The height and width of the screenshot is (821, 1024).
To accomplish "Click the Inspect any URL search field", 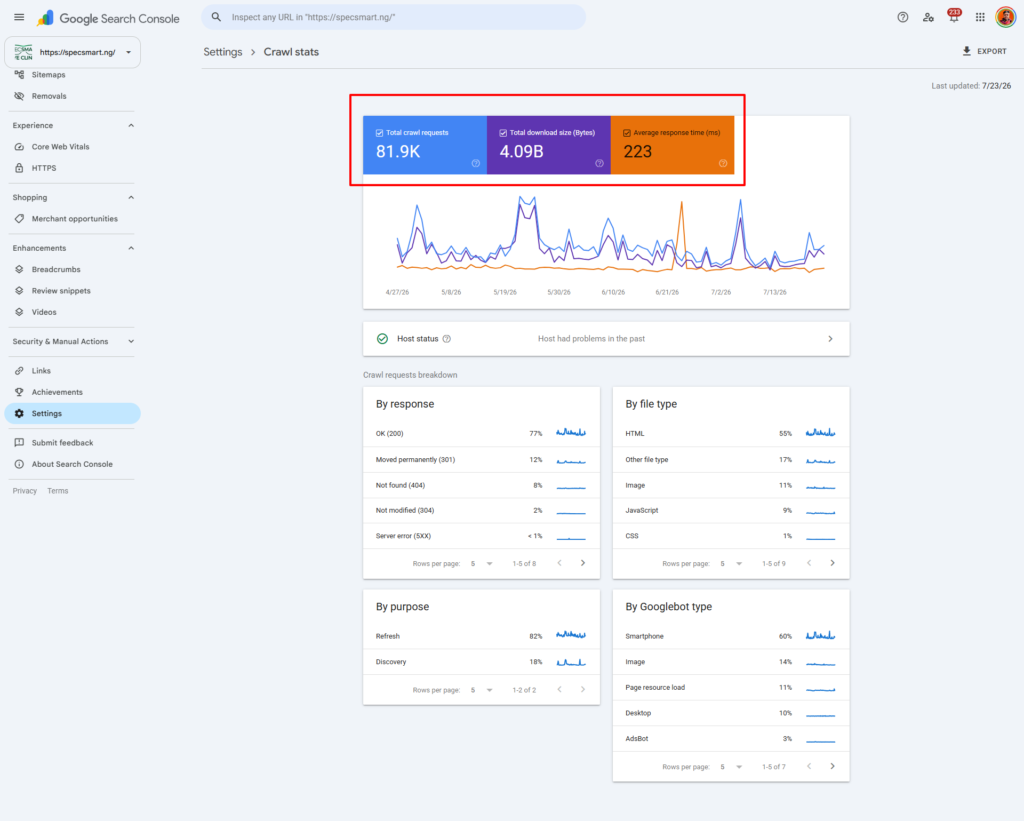I will (x=393, y=18).
